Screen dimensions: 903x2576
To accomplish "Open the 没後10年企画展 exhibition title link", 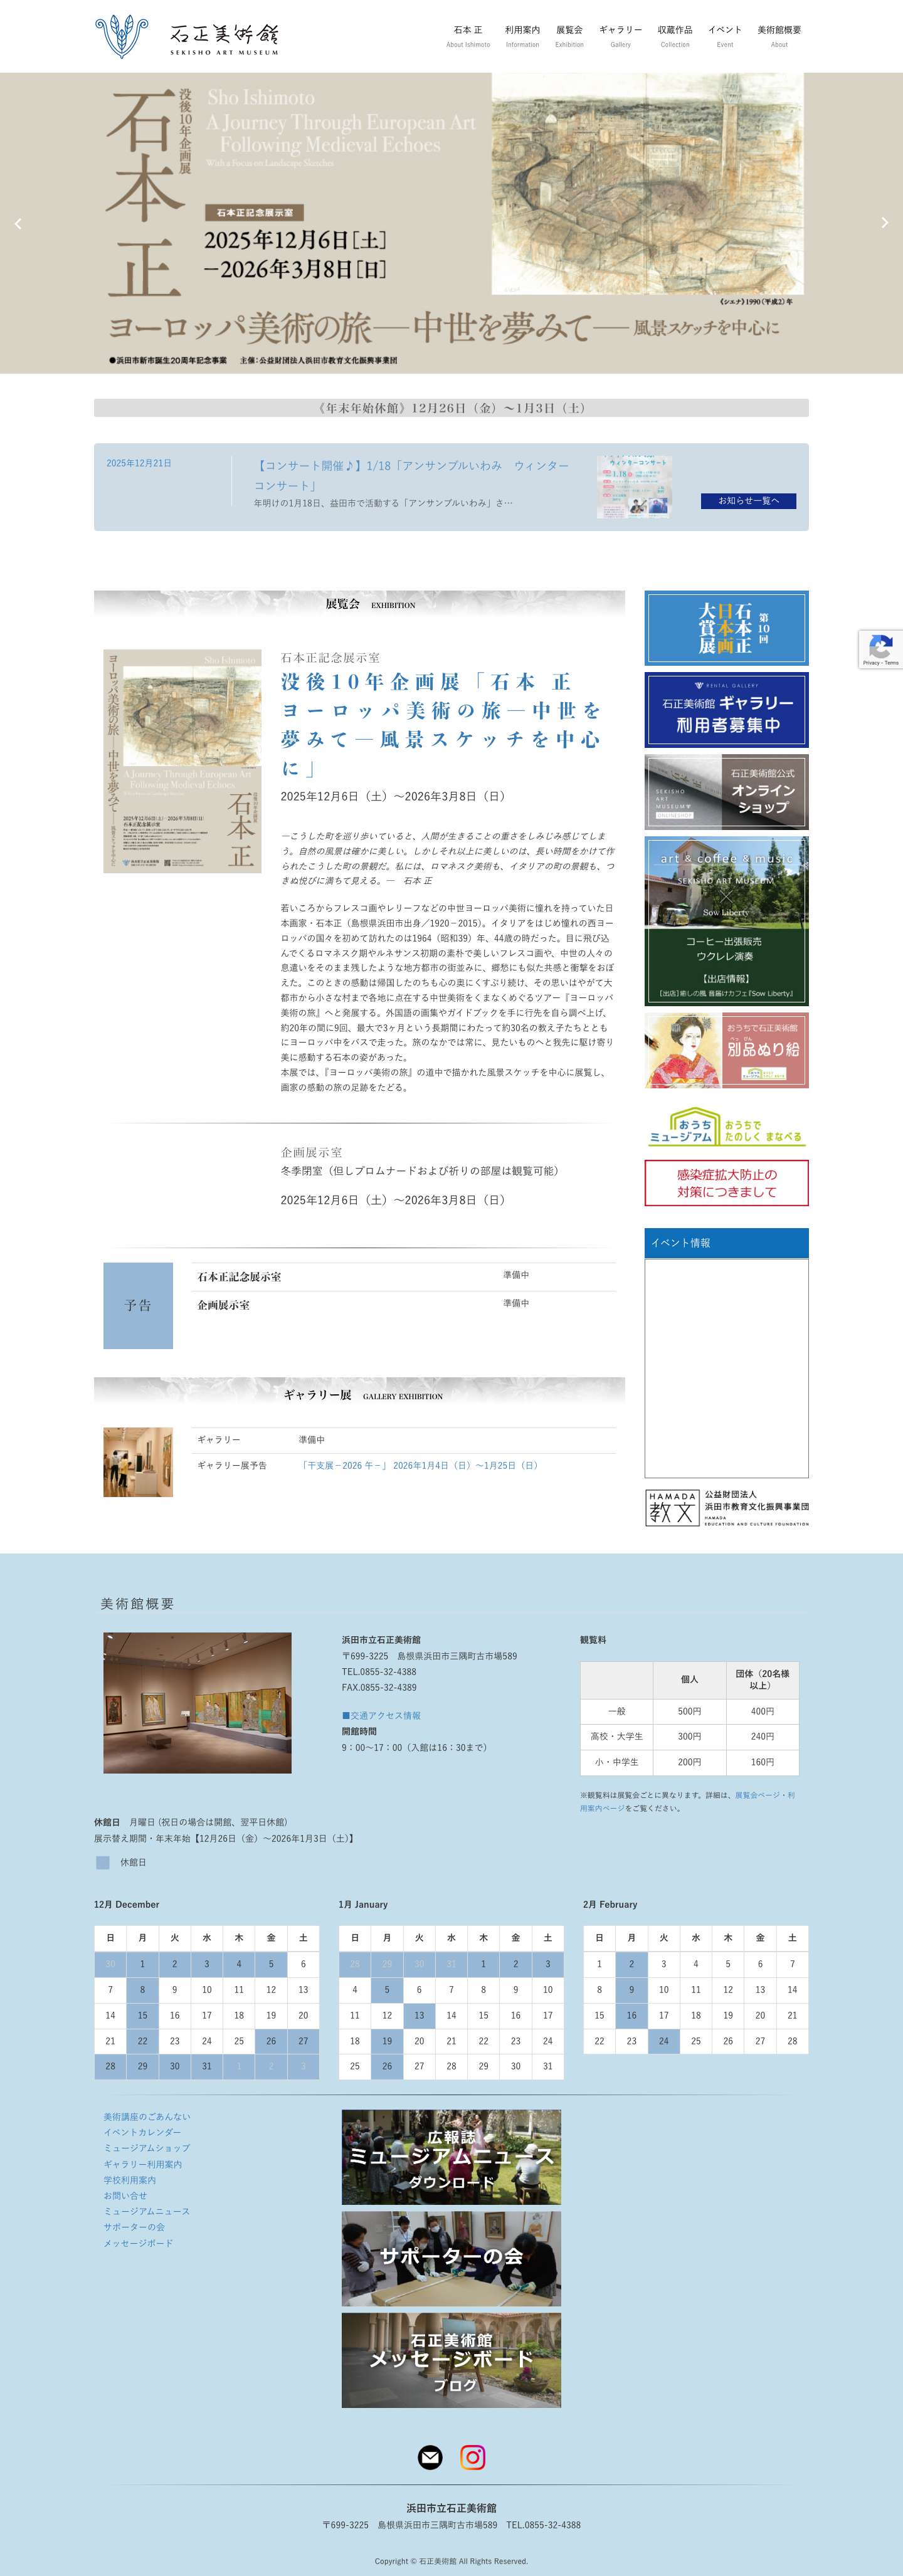I will click(441, 724).
